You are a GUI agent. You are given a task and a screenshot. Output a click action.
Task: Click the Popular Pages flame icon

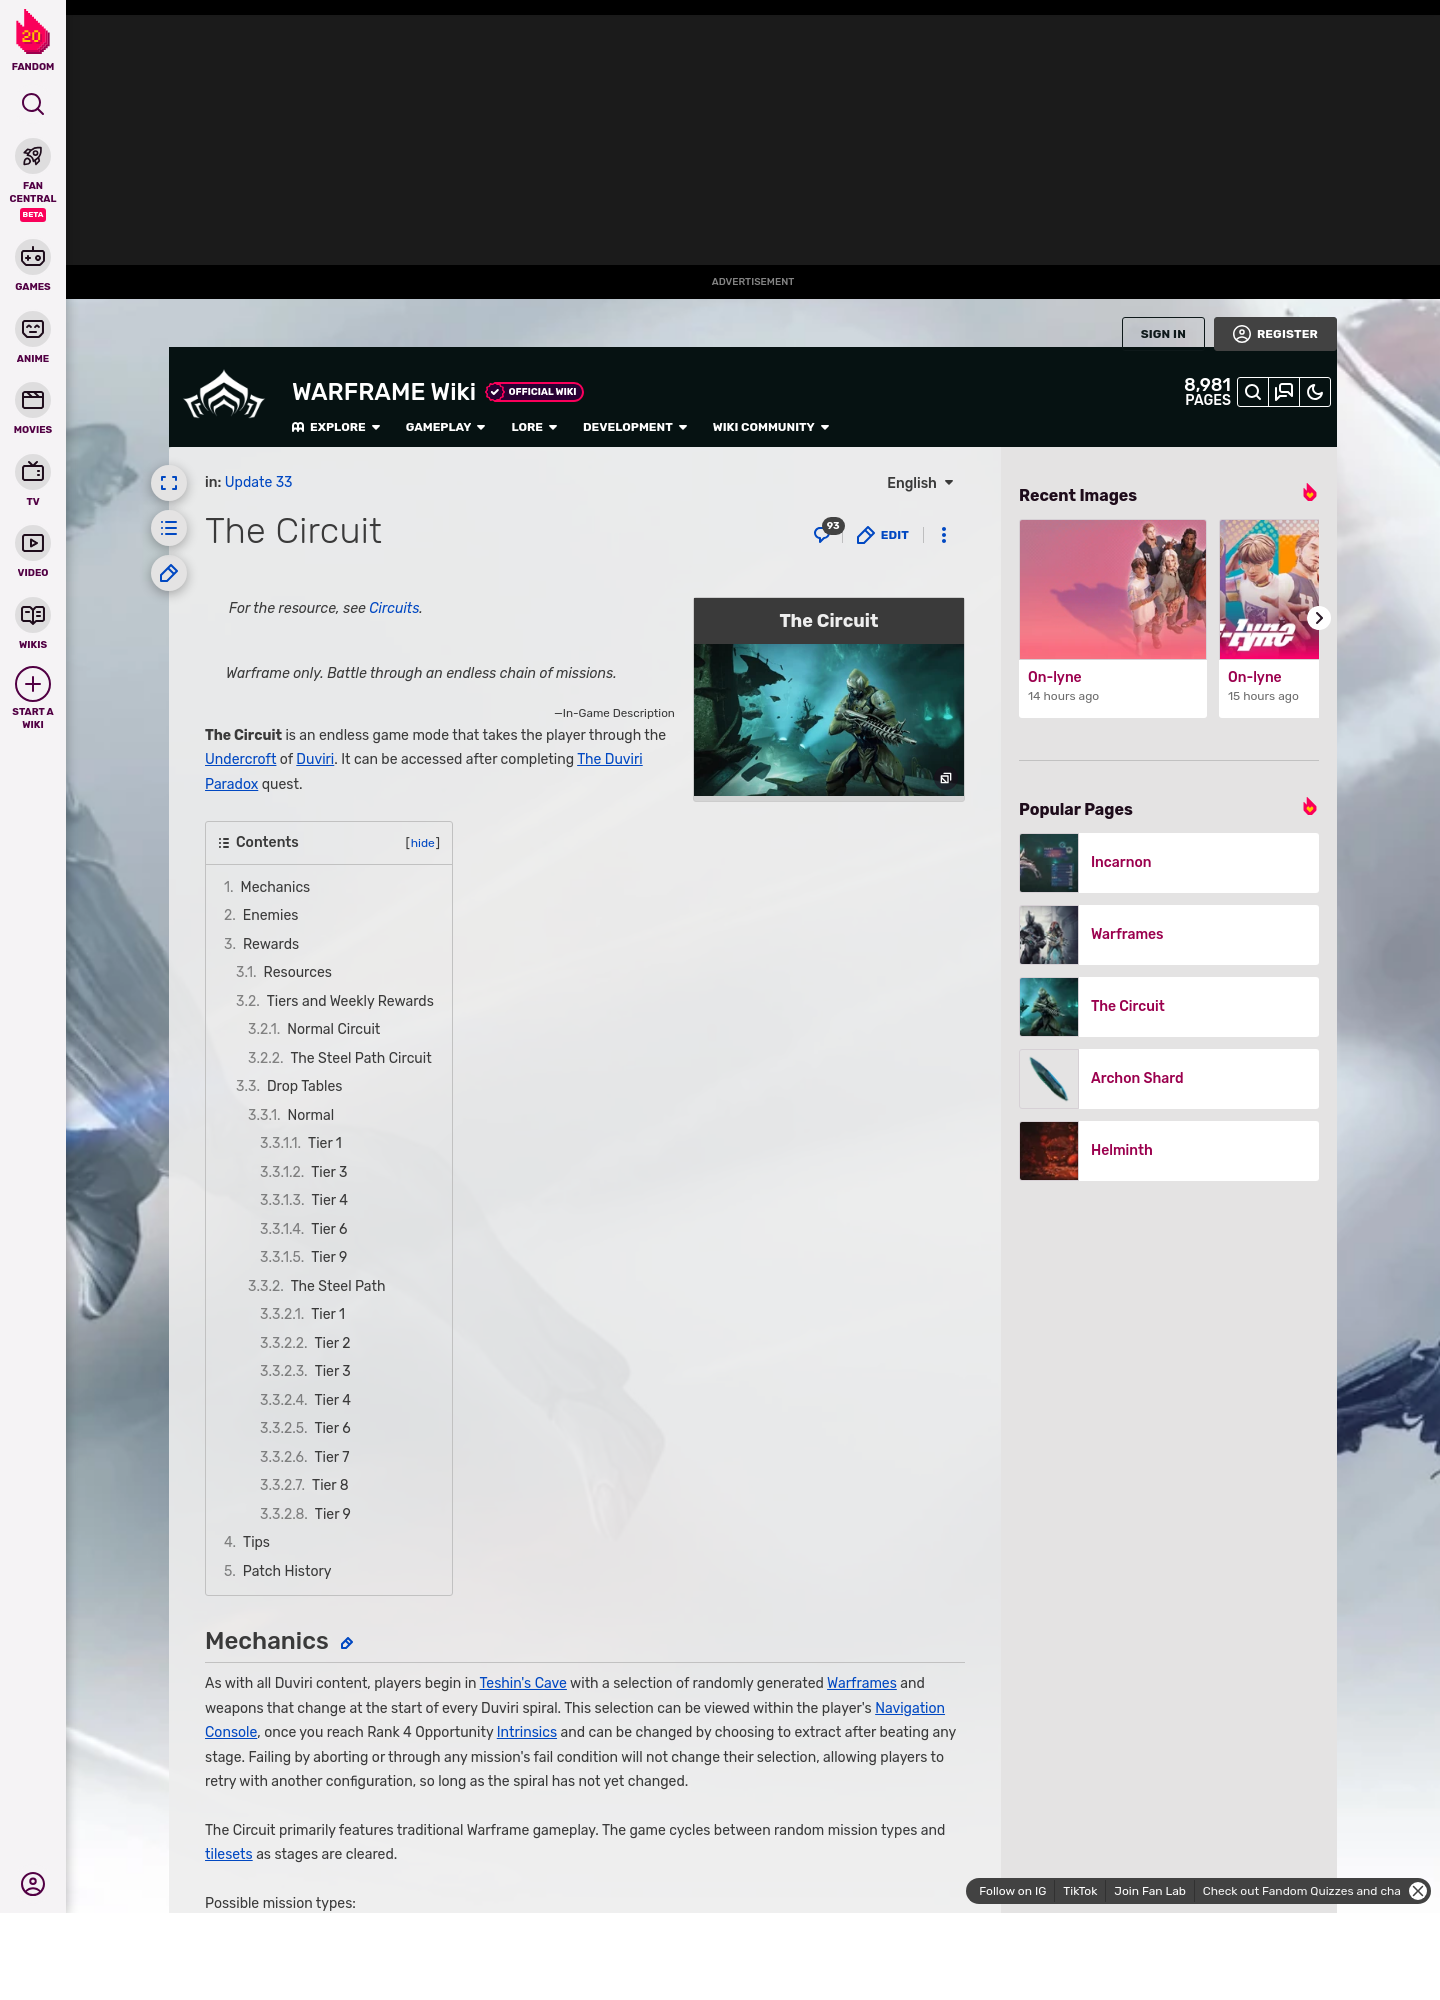1309,807
